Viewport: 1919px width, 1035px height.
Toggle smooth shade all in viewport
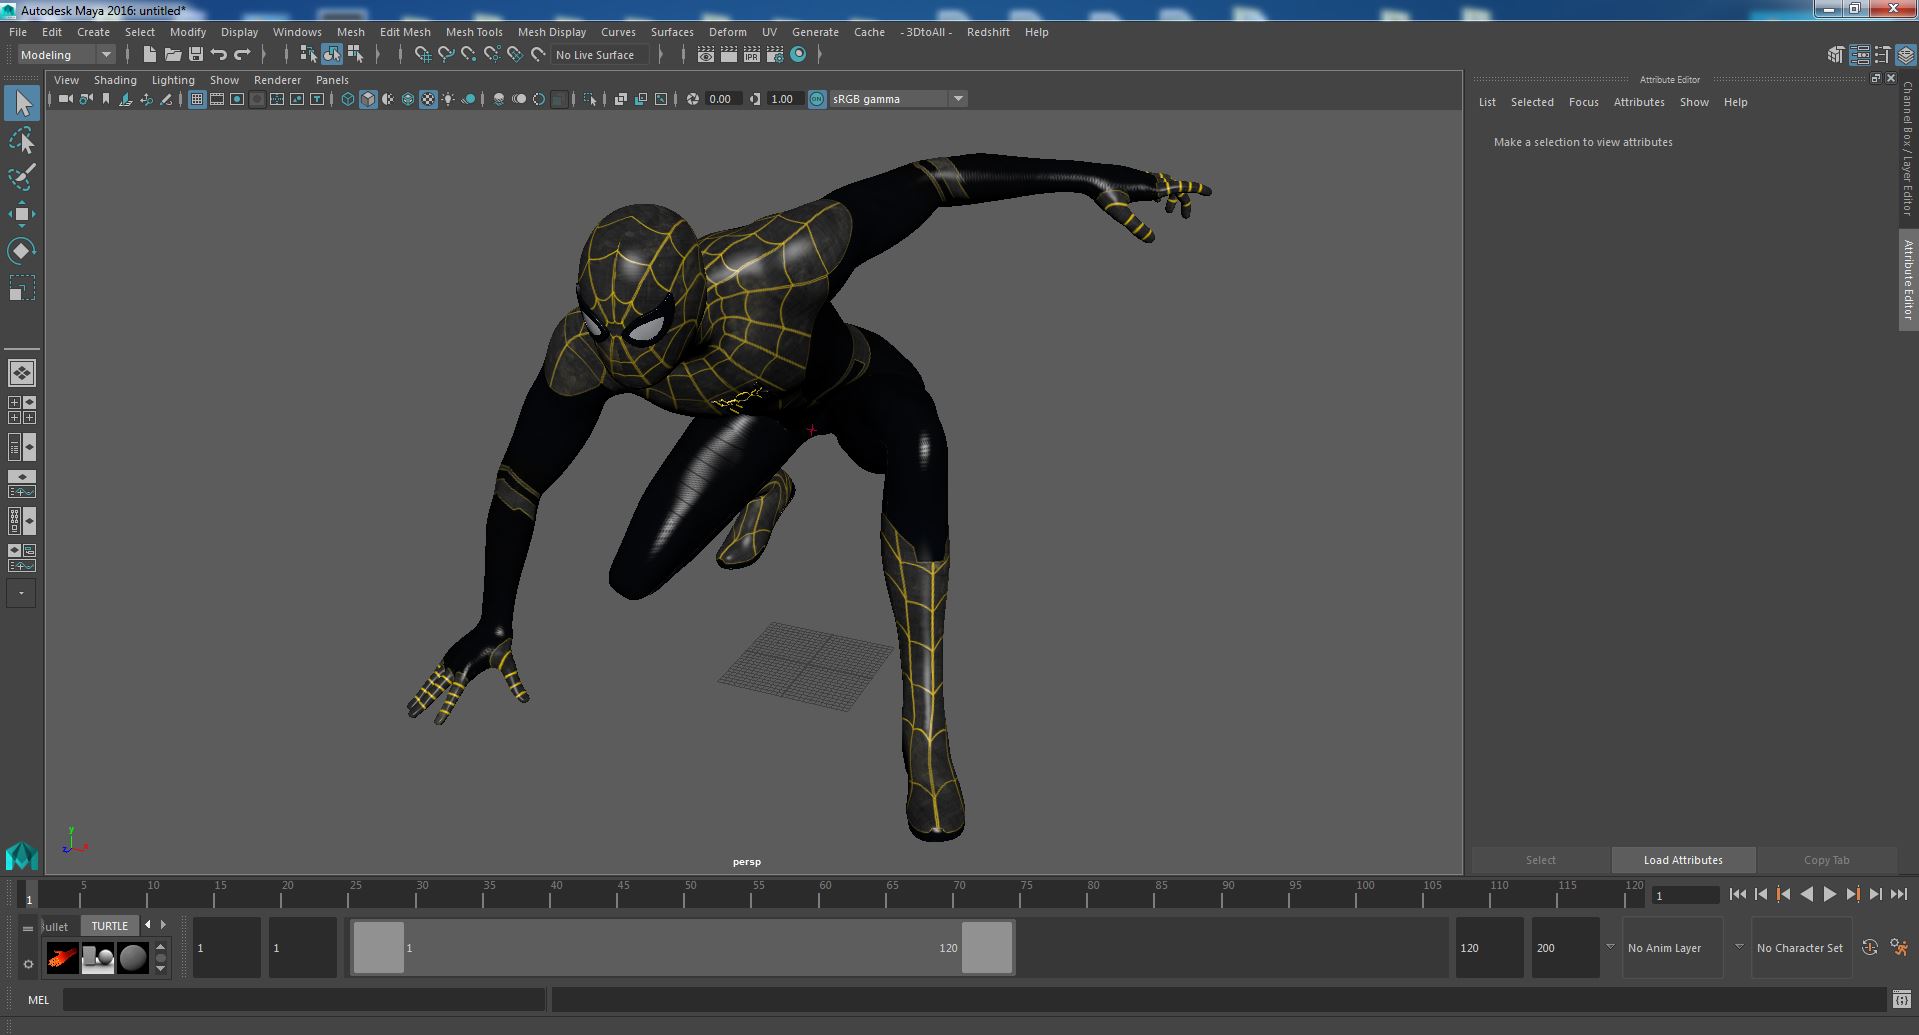[368, 99]
